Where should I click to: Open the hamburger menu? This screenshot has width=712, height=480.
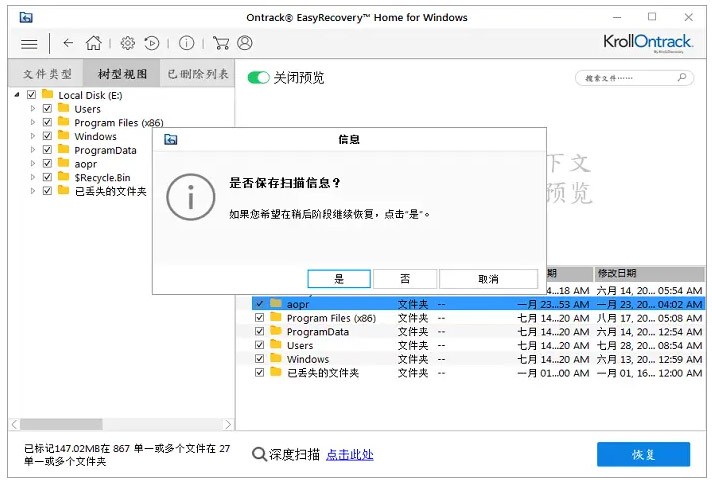(29, 44)
